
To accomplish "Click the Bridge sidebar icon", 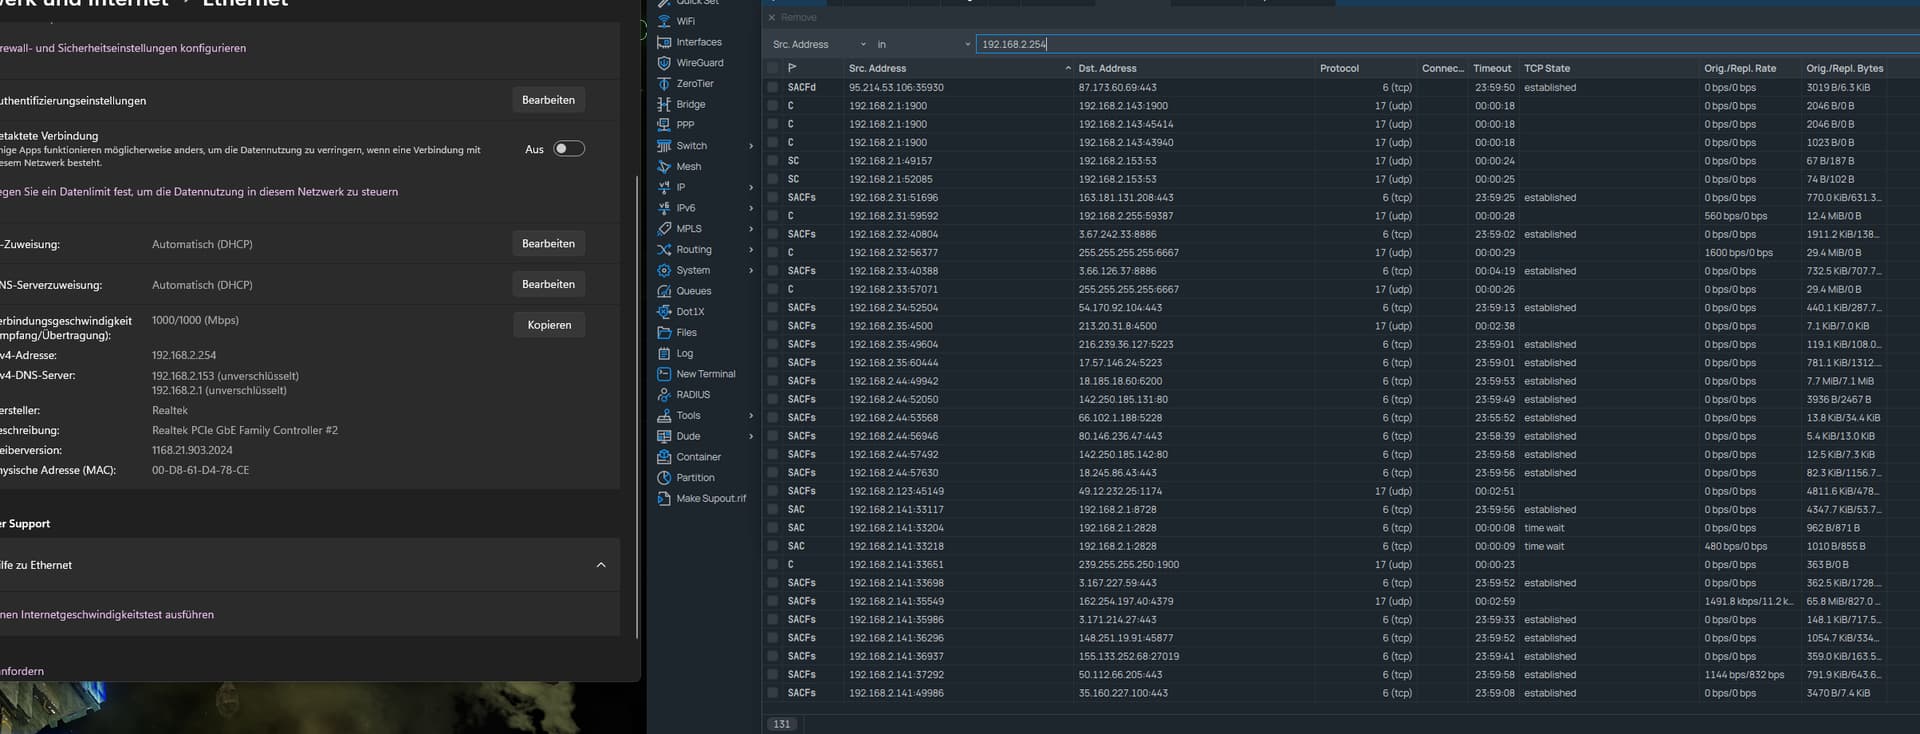I will (664, 104).
